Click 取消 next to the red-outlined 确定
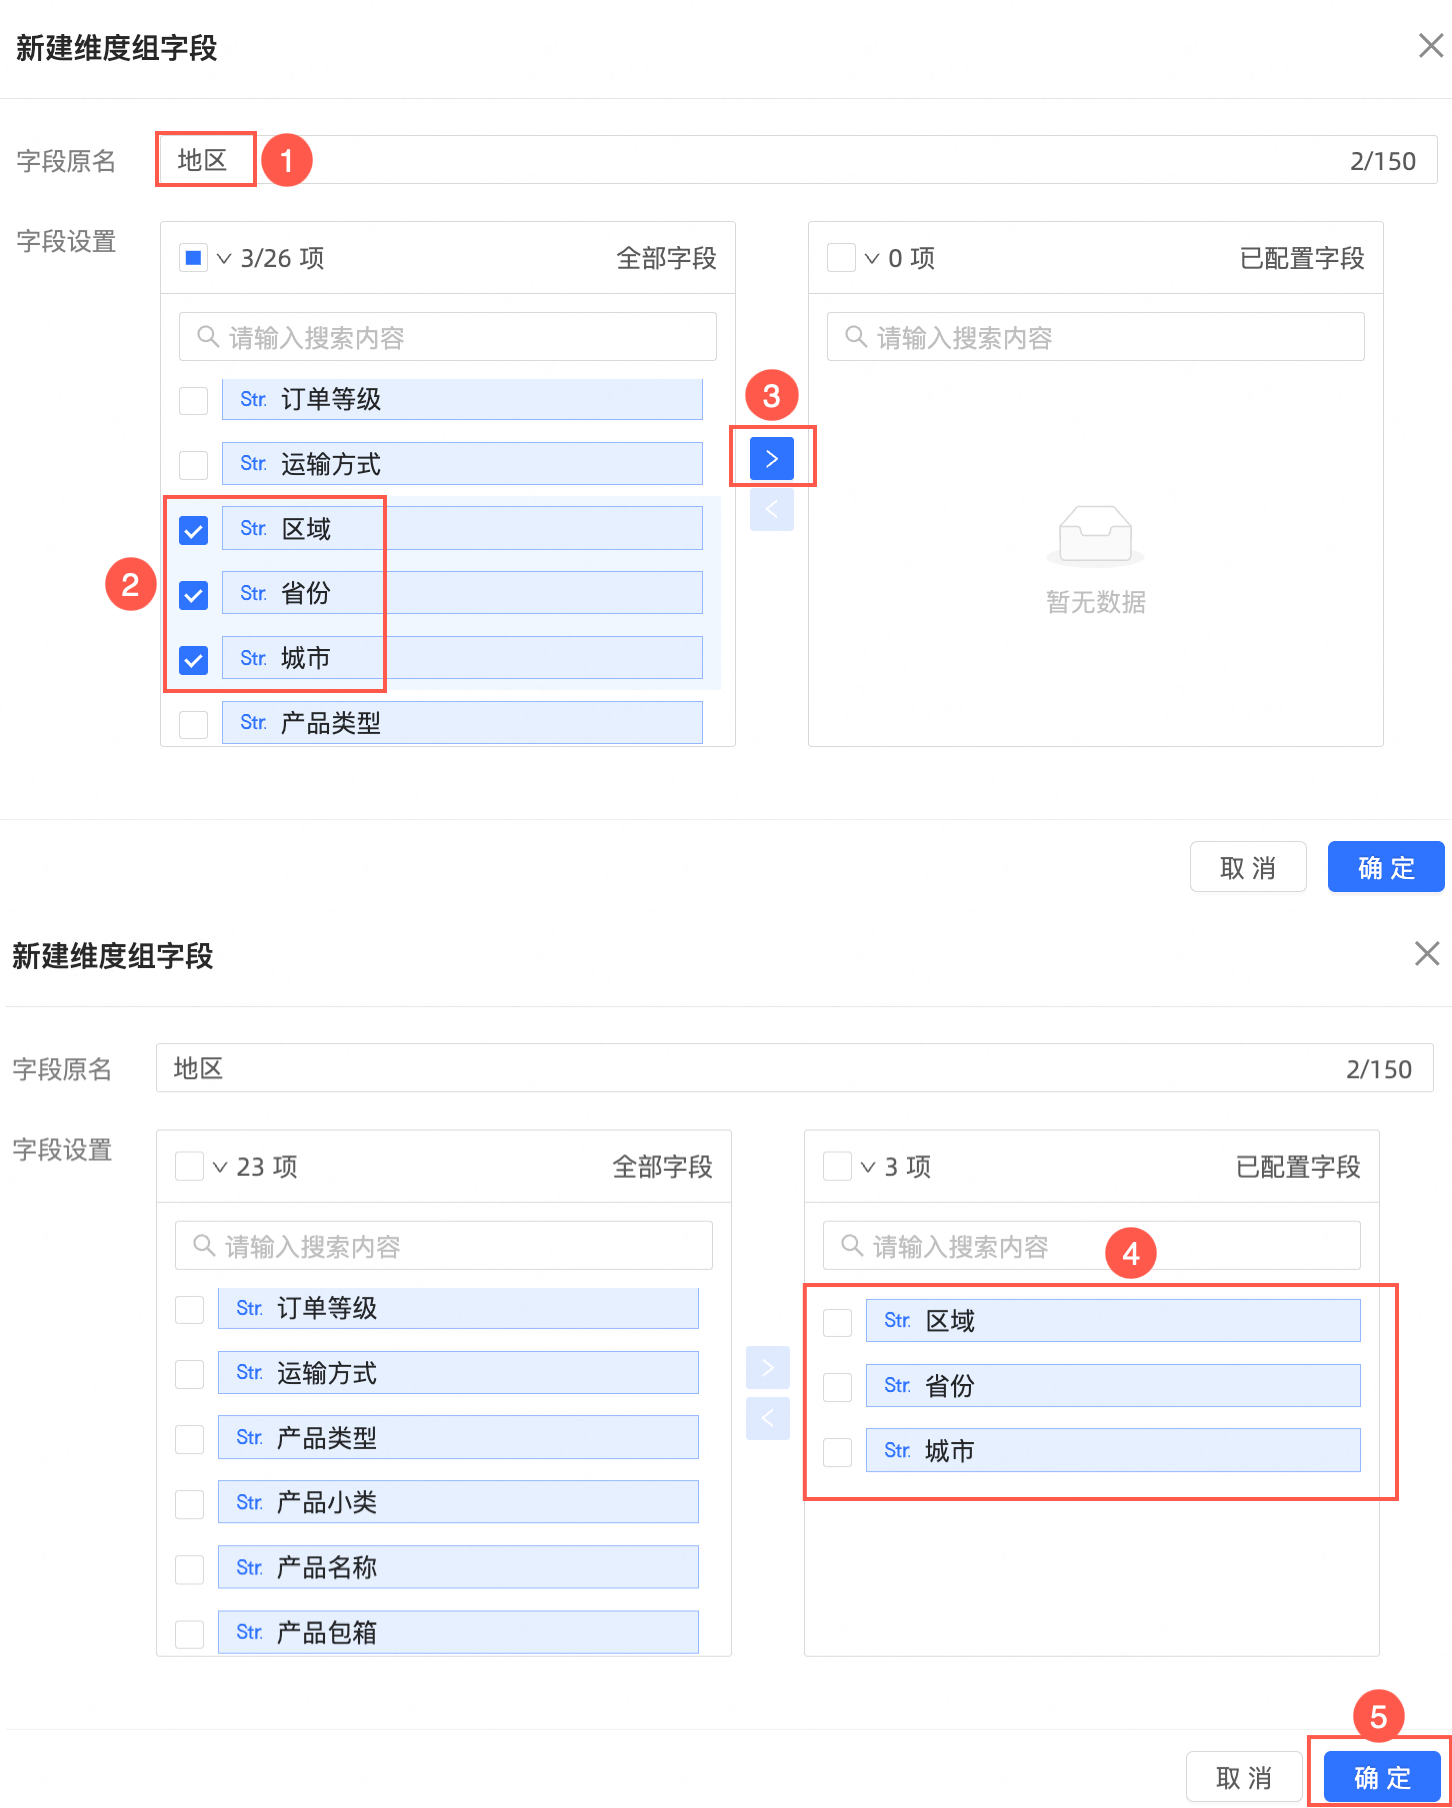This screenshot has height=1808, width=1452. coord(1243,1777)
